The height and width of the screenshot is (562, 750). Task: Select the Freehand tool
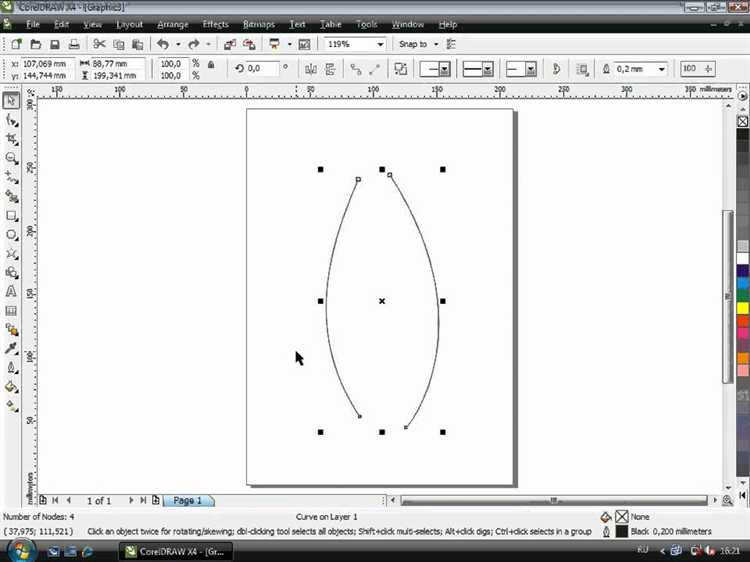11,177
